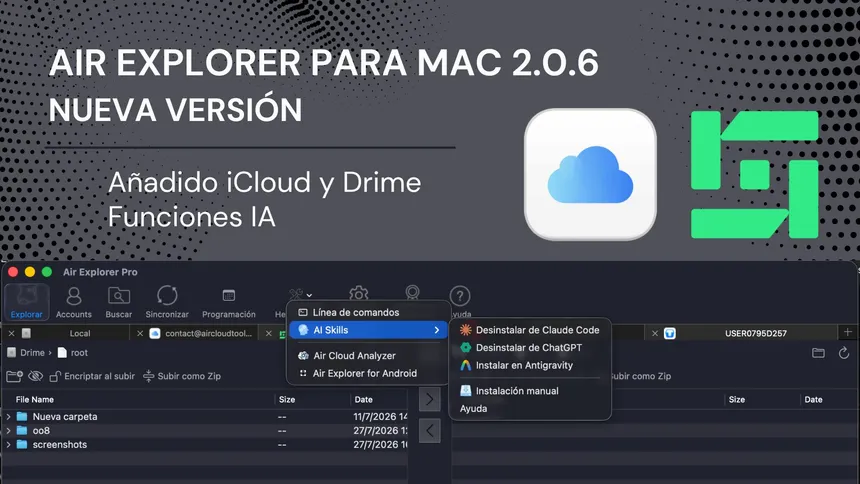The height and width of the screenshot is (484, 860).
Task: Expand the AI Skills submenu arrow
Action: 437,330
